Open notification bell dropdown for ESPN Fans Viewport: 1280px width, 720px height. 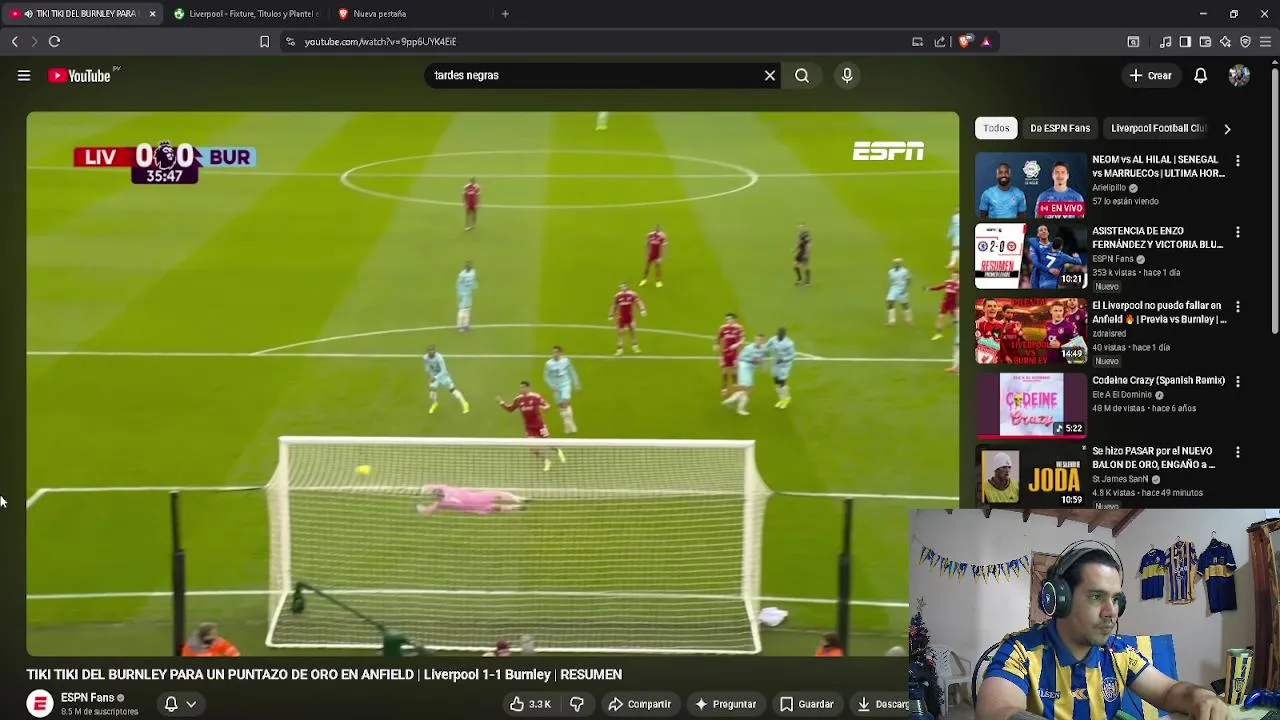point(180,704)
